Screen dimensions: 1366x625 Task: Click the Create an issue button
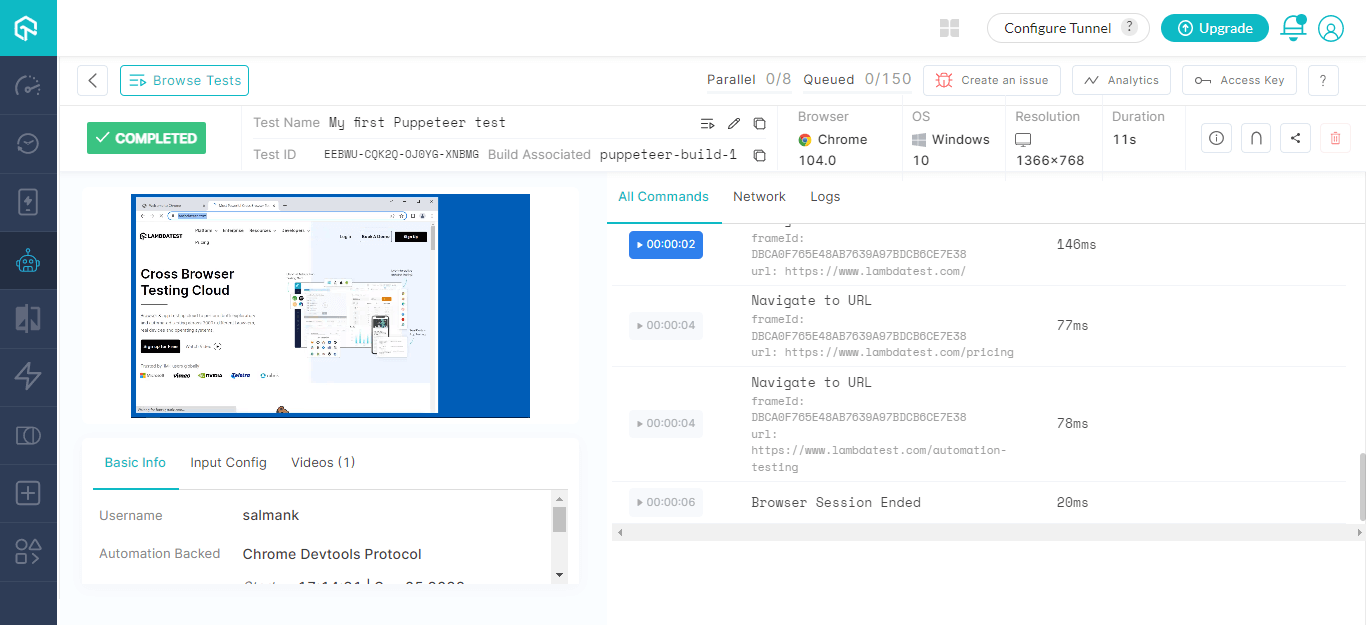coord(992,80)
